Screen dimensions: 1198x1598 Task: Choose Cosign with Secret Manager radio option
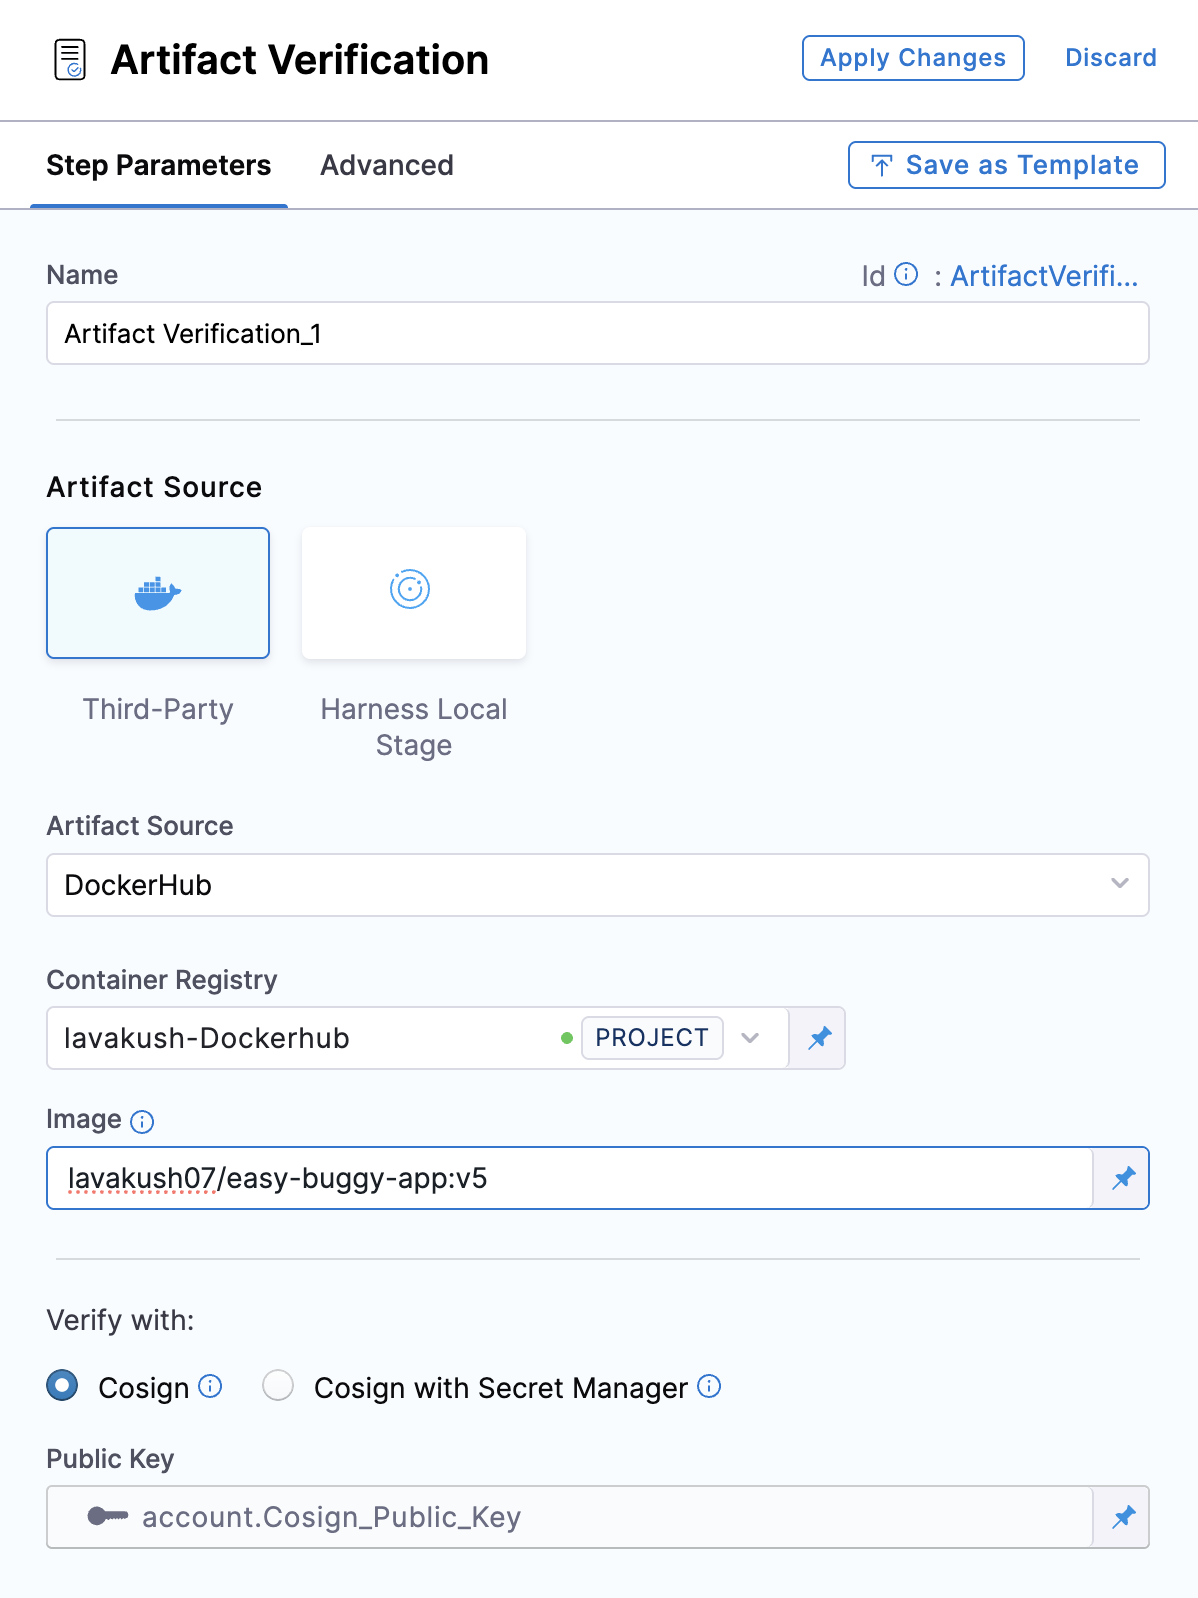278,1386
